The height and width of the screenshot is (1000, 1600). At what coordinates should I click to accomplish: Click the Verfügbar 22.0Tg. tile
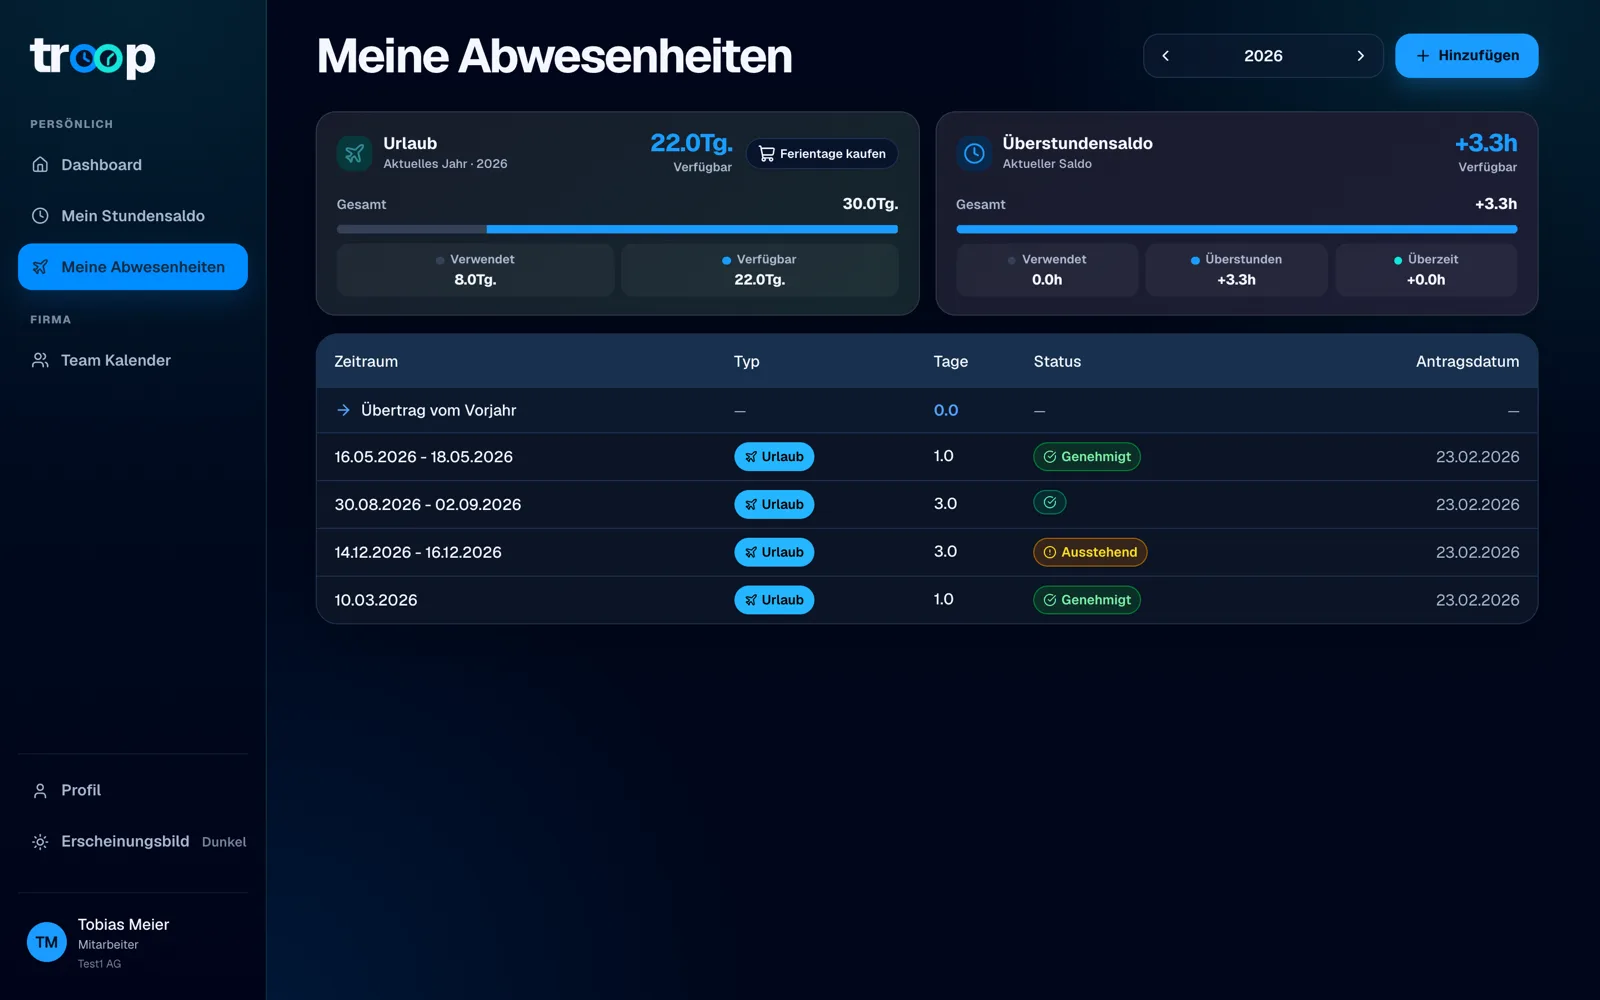click(x=760, y=270)
